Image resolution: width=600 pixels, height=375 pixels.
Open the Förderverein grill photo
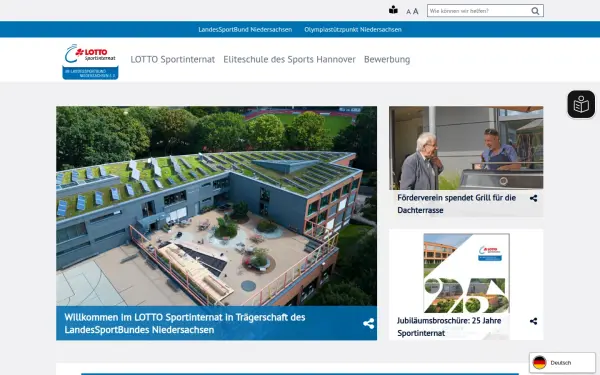pos(466,148)
